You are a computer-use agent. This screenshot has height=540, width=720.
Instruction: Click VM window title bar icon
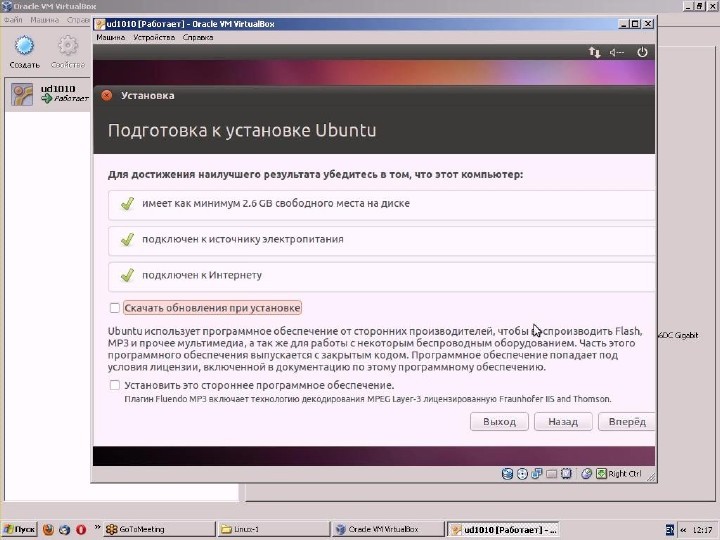(100, 24)
